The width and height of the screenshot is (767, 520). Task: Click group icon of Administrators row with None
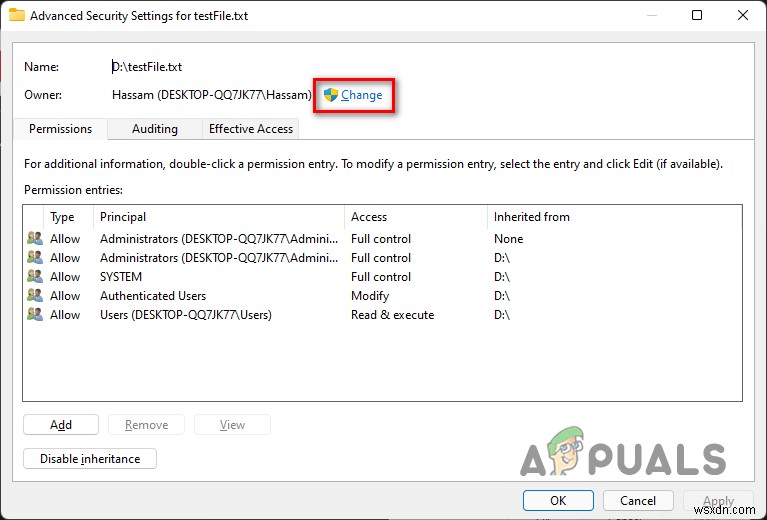click(35, 238)
